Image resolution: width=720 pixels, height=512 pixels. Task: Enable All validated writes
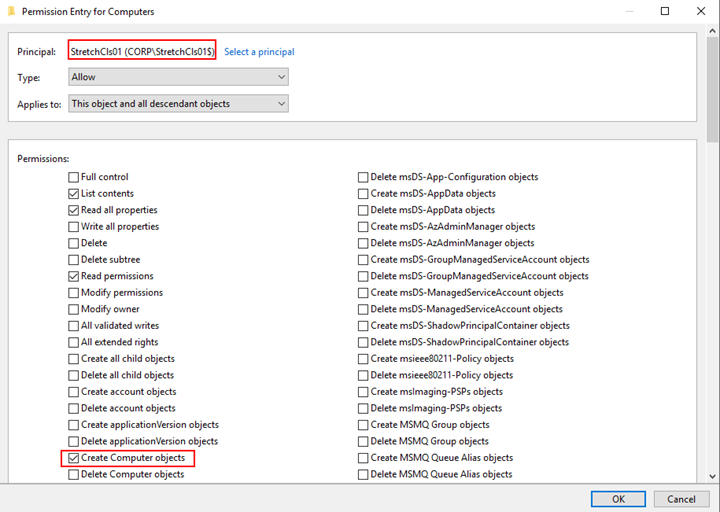[x=73, y=326]
